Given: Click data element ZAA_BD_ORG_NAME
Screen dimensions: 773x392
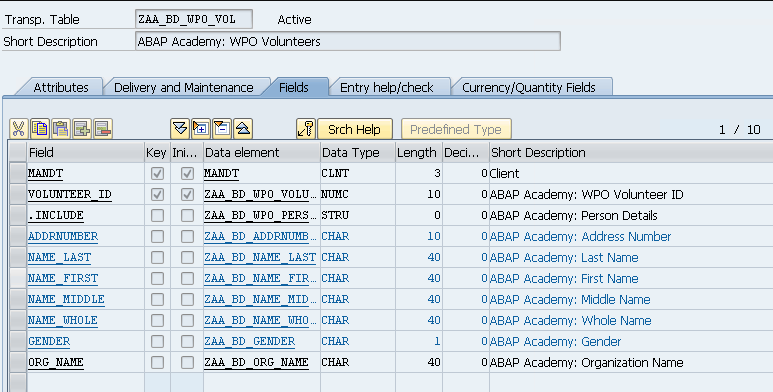Looking at the screenshot, I should [x=256, y=362].
